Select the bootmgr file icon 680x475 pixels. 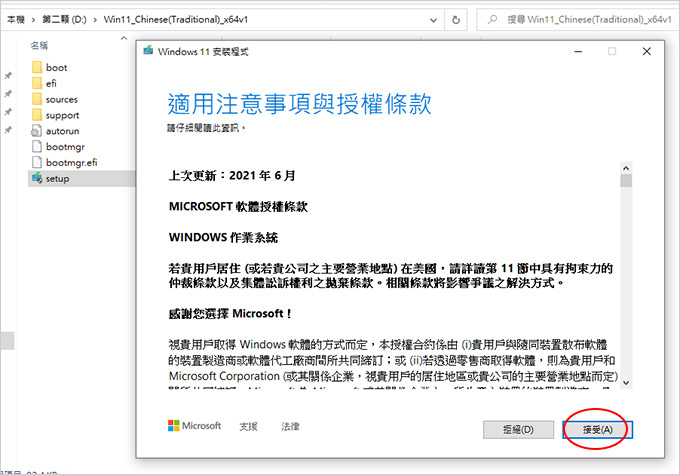tap(37, 146)
